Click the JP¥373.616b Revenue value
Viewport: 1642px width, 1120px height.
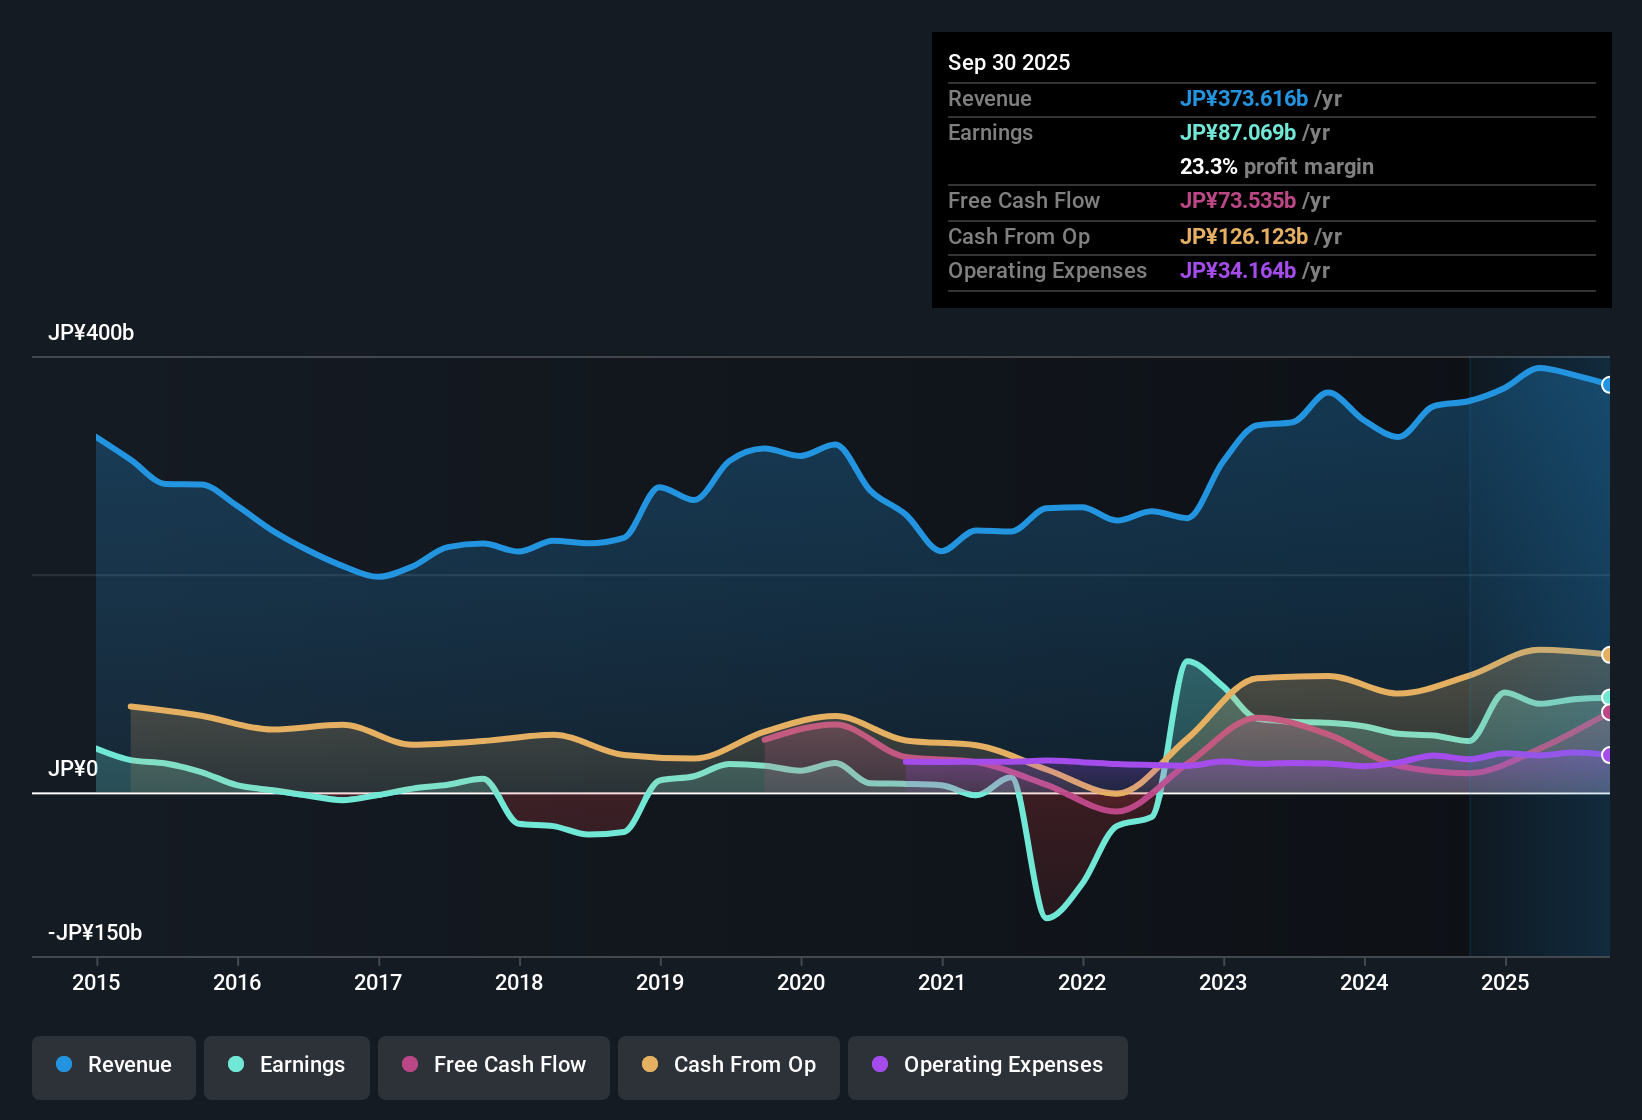pos(1245,98)
